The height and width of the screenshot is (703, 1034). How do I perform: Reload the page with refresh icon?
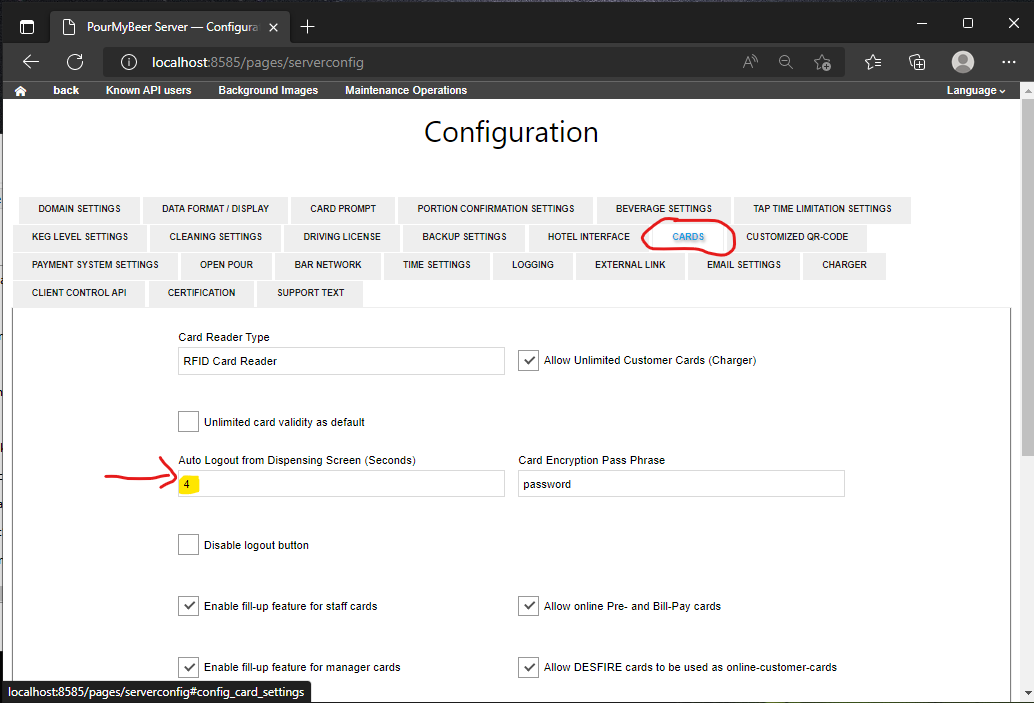(x=75, y=62)
